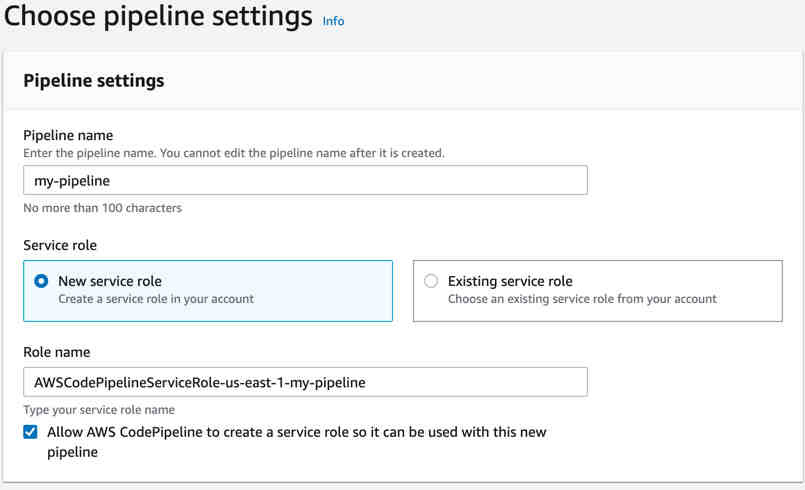Viewport: 805px width, 490px height.
Task: Click the 'No more than 100 characters' hint
Action: click(102, 208)
